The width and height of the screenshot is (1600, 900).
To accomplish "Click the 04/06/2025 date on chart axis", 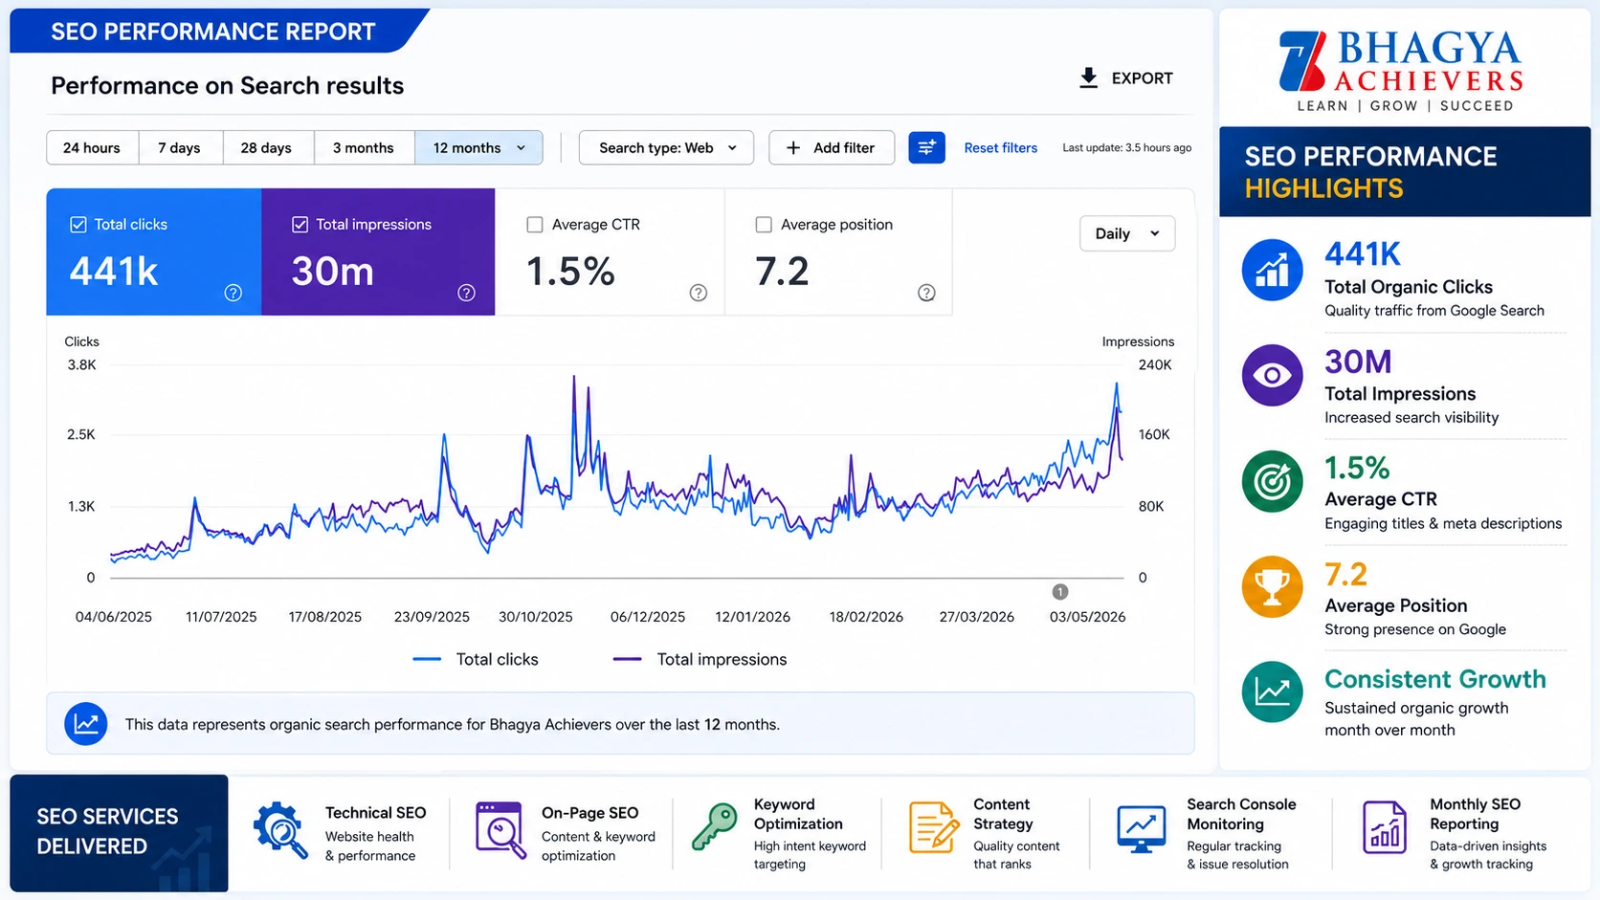I will (114, 617).
